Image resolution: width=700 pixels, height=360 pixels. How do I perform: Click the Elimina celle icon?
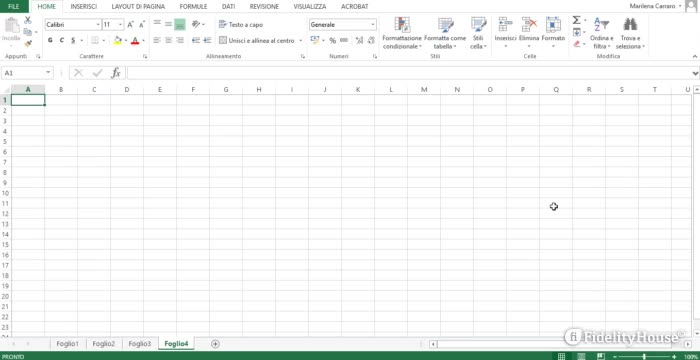pyautogui.click(x=529, y=24)
